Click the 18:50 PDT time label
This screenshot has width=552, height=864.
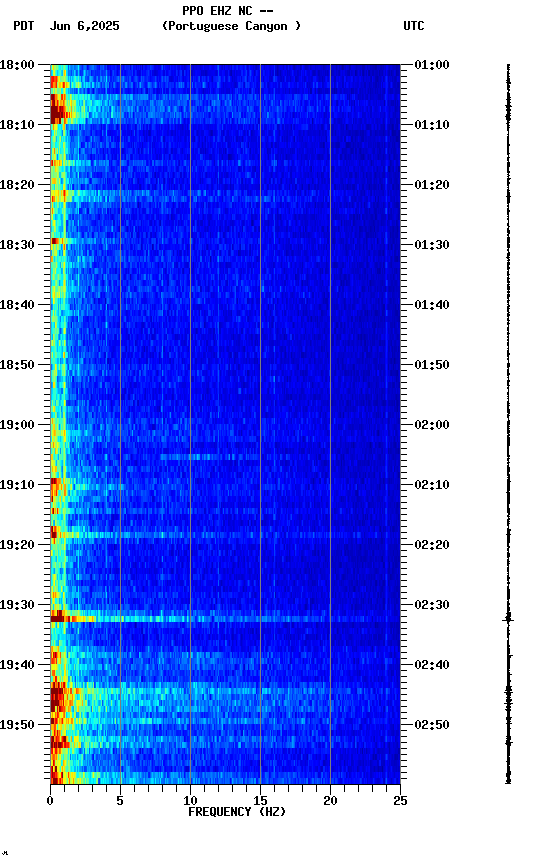pyautogui.click(x=17, y=365)
